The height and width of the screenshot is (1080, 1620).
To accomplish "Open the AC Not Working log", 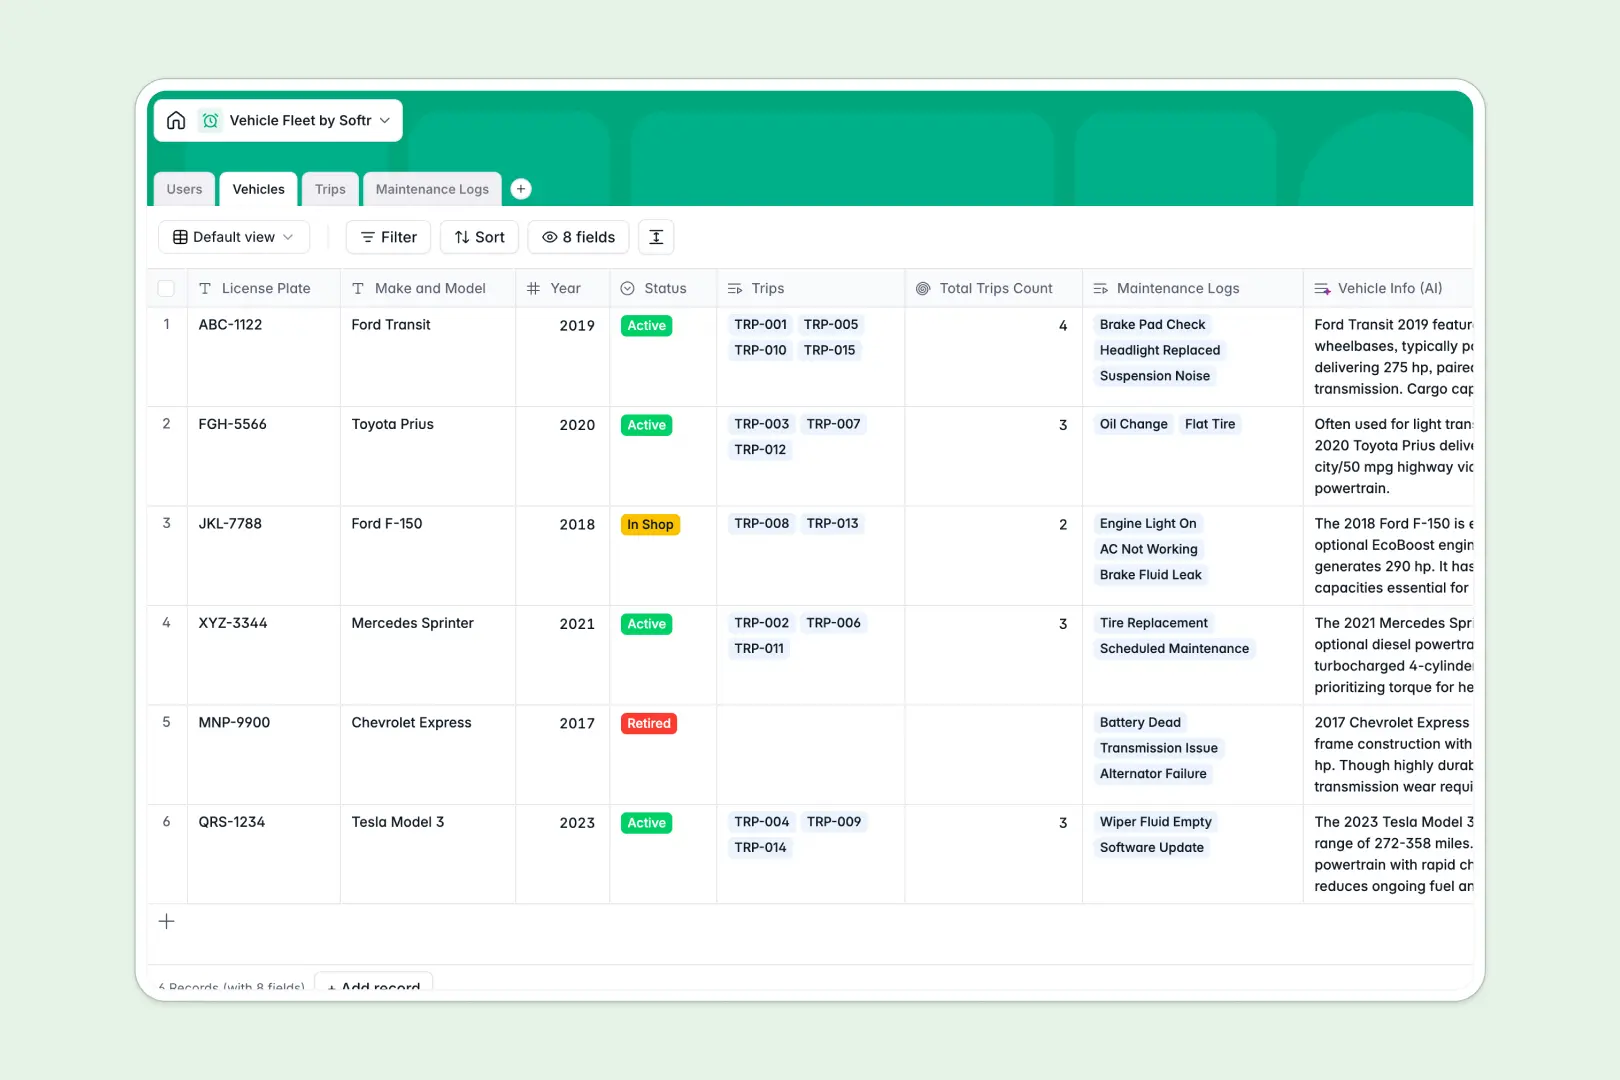I will pyautogui.click(x=1148, y=549).
